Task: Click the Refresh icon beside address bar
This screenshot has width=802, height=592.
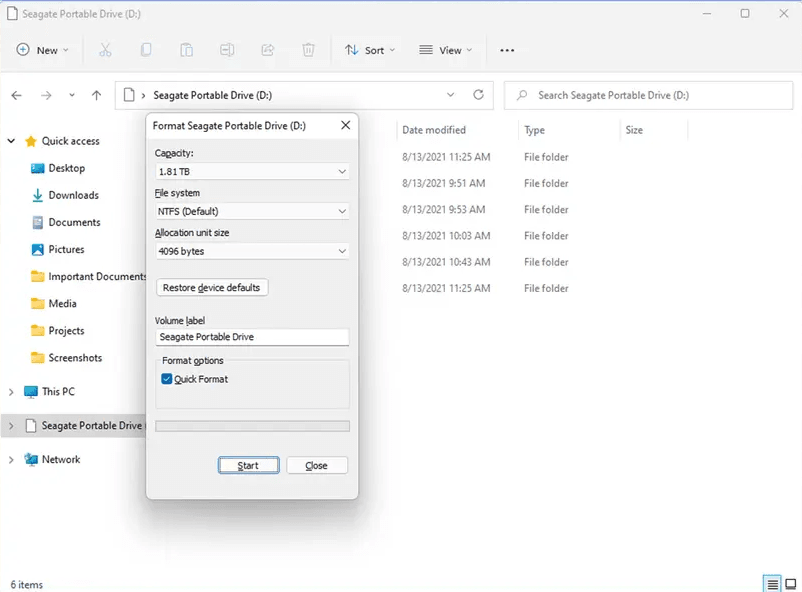Action: [x=478, y=95]
